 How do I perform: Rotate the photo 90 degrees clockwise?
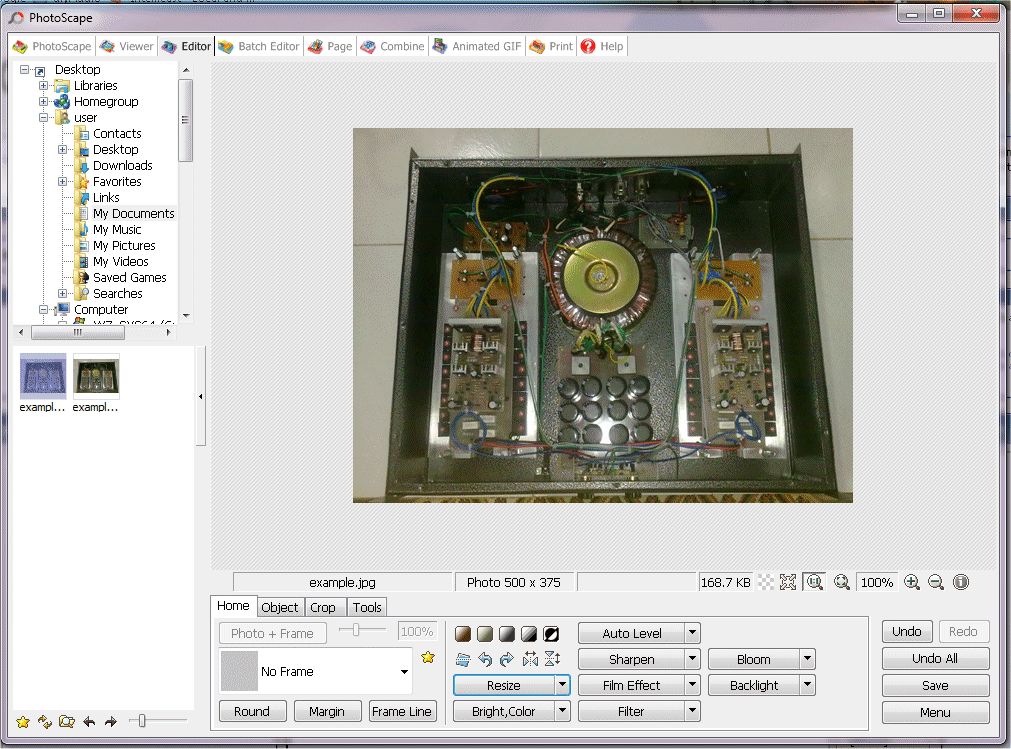coord(507,659)
